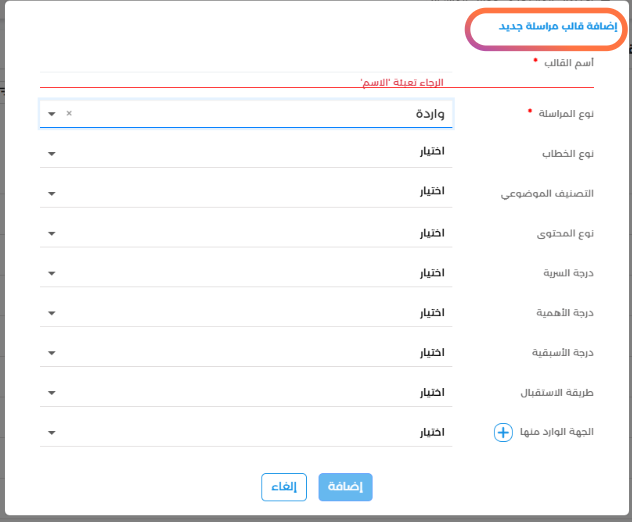Clear the واردة selection with the x icon
This screenshot has width=632, height=522.
(69, 114)
